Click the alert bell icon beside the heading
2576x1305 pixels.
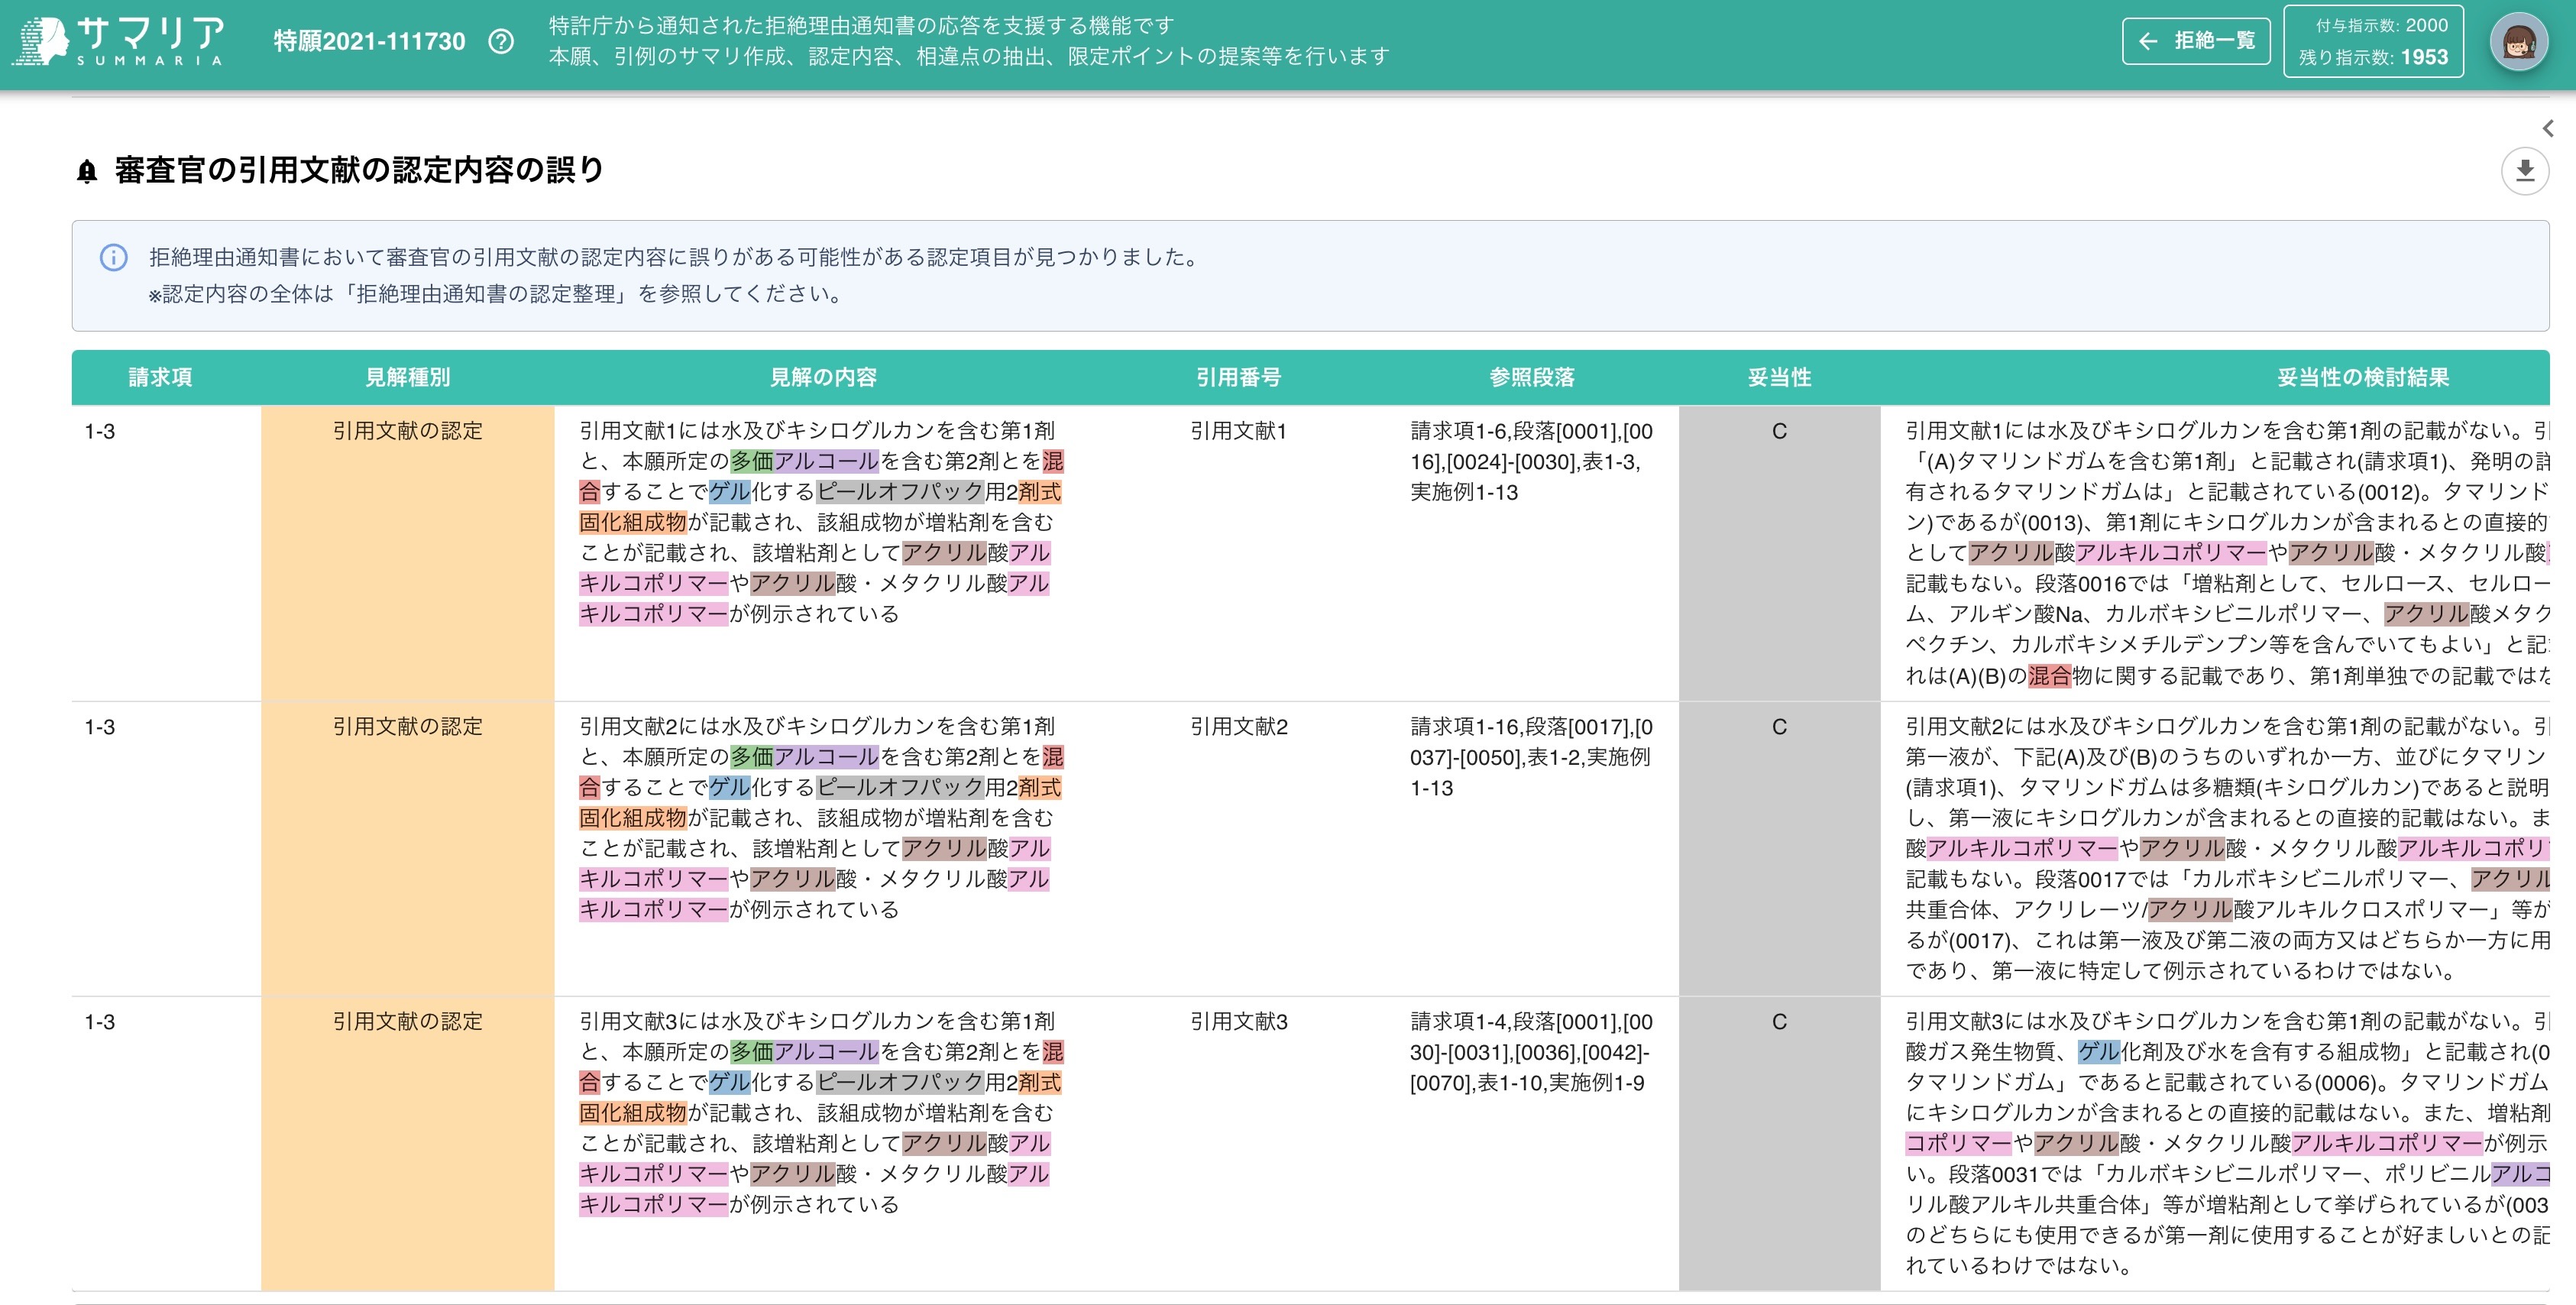point(87,169)
